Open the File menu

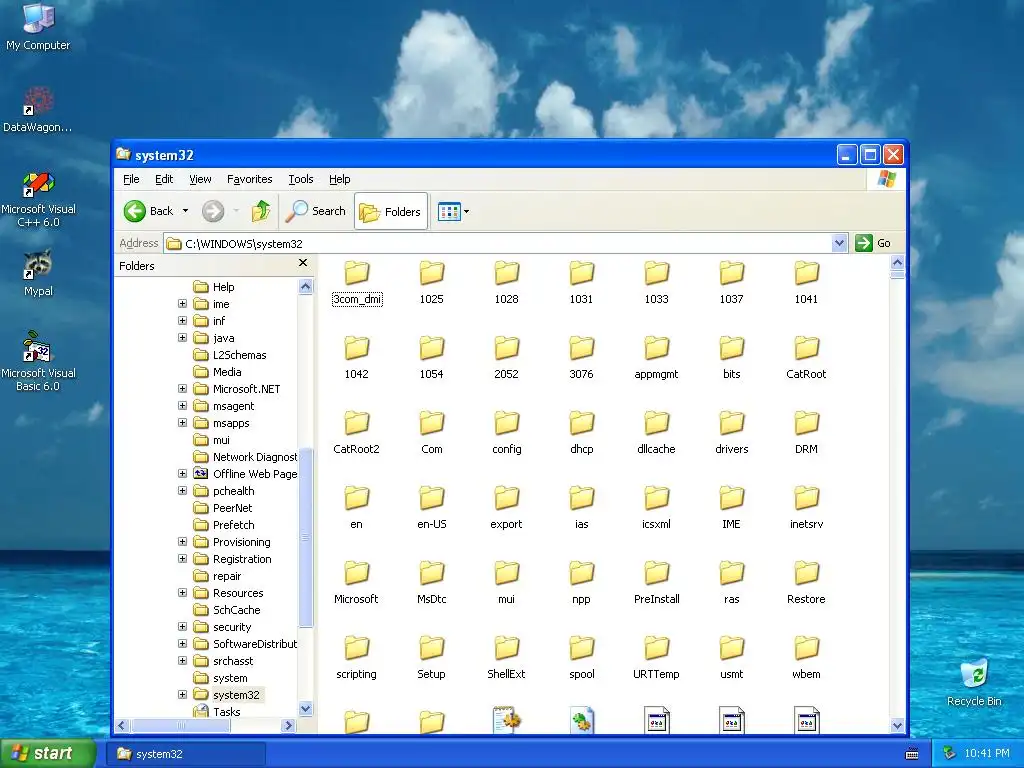131,179
